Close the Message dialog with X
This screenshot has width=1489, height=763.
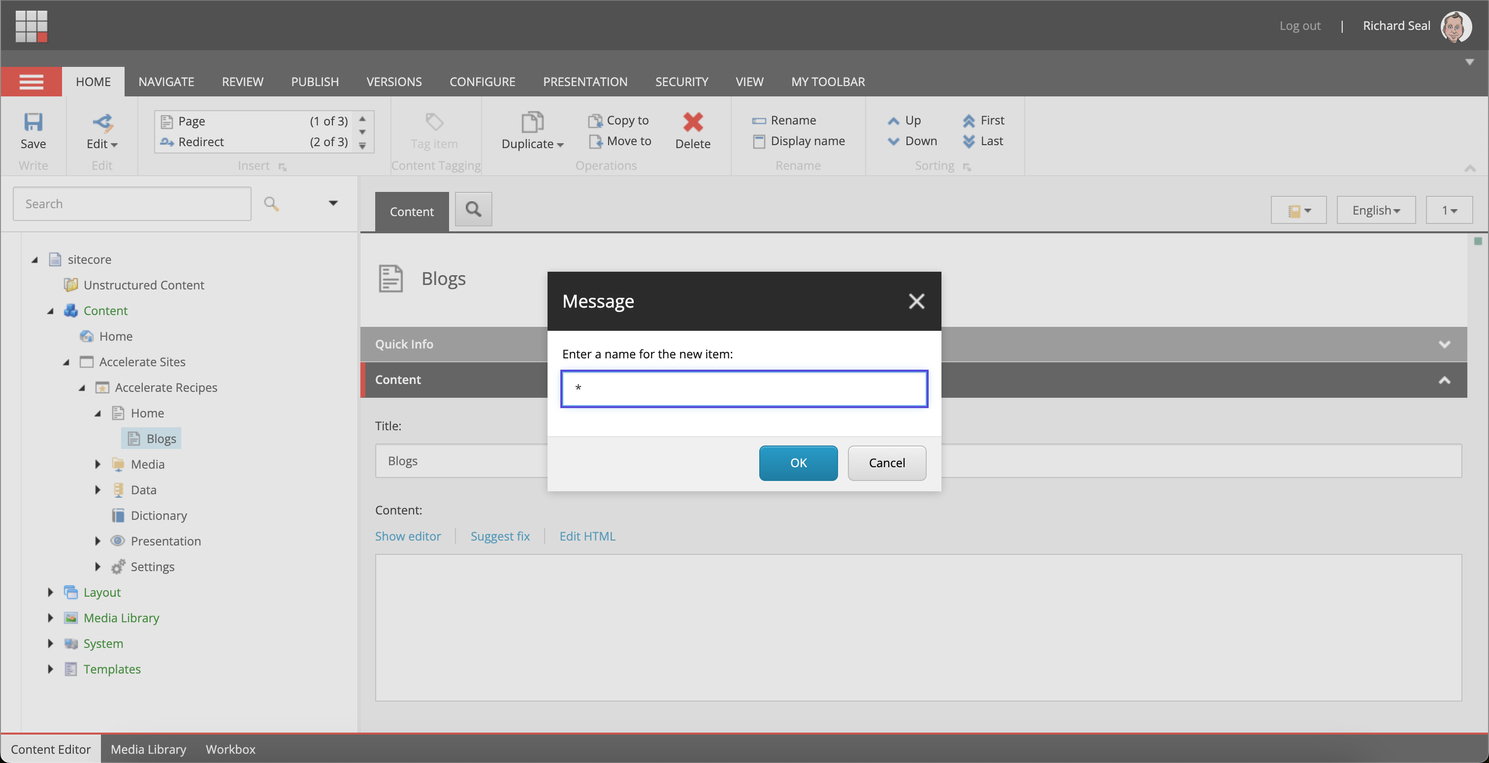coord(916,301)
